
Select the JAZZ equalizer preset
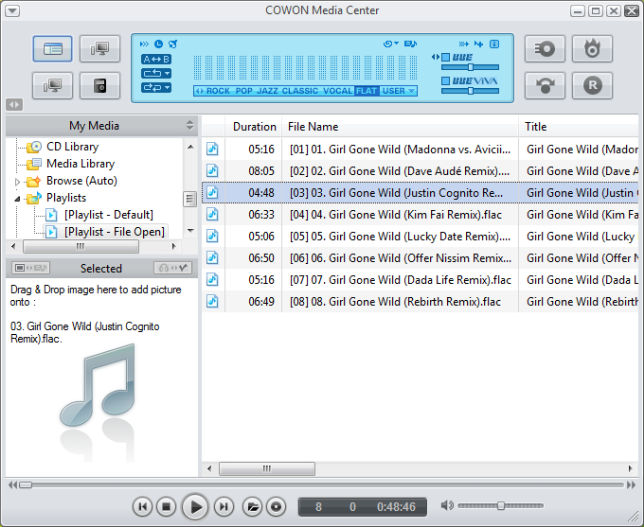[x=267, y=91]
